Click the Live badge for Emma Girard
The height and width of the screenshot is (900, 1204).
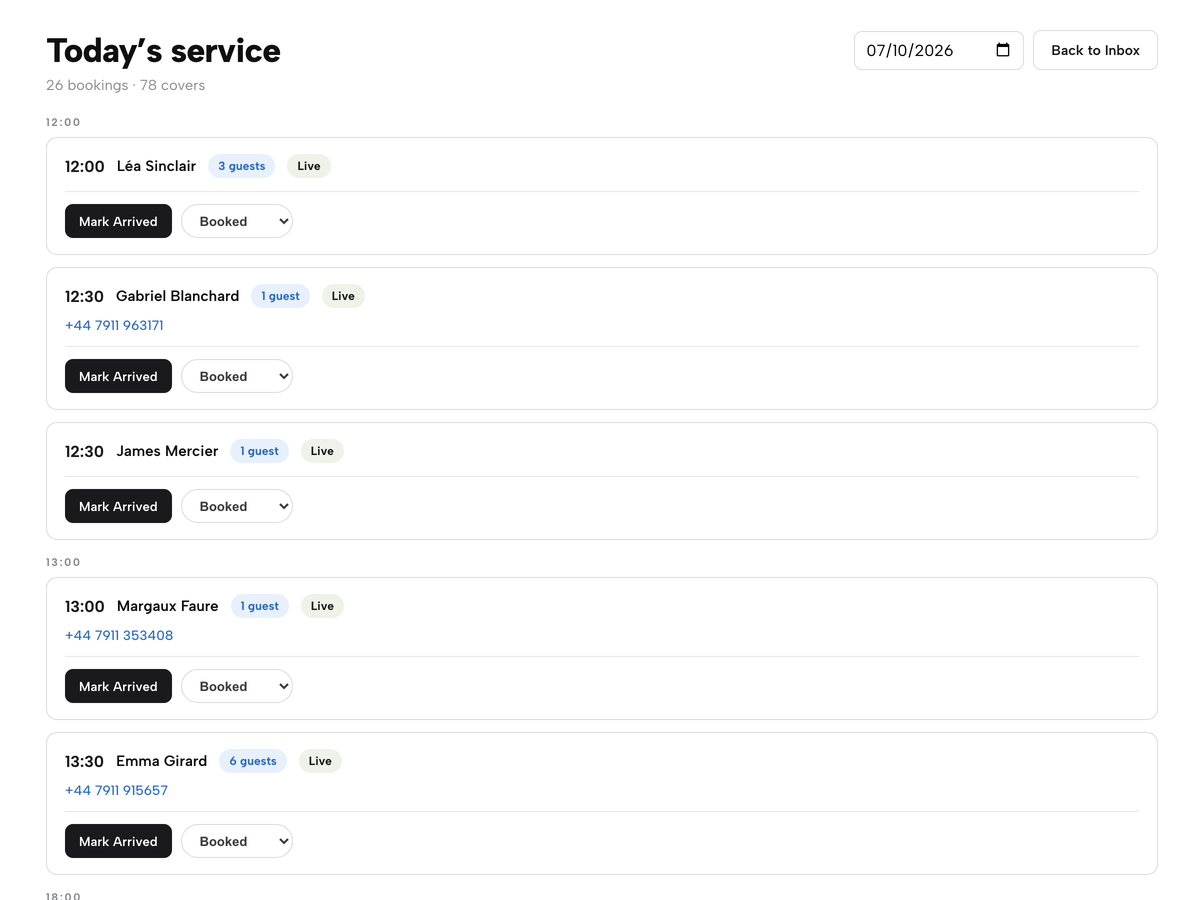tap(320, 761)
